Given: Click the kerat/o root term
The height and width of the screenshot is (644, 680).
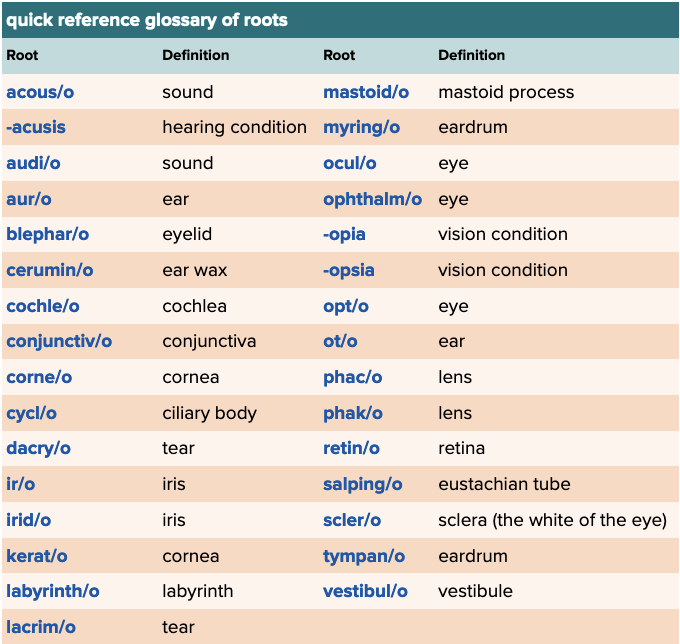Looking at the screenshot, I should (x=37, y=556).
